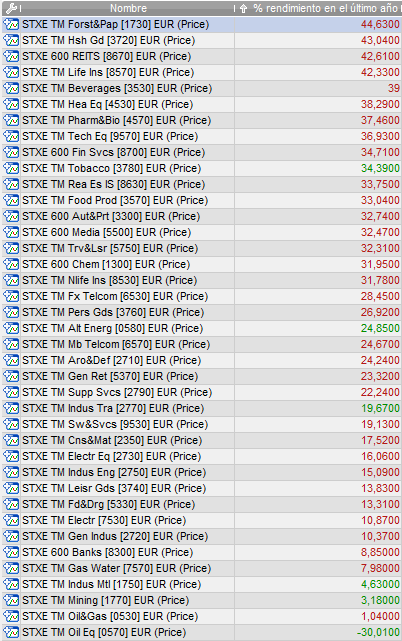The width and height of the screenshot is (402, 641).
Task: Click the 24,8500 value for Alt Energ
Action: pyautogui.click(x=380, y=328)
